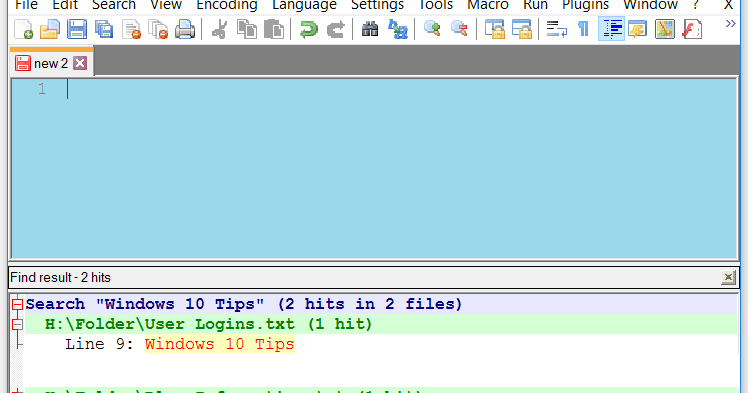Open the ? help menu
The height and width of the screenshot is (393, 748).
(x=696, y=5)
